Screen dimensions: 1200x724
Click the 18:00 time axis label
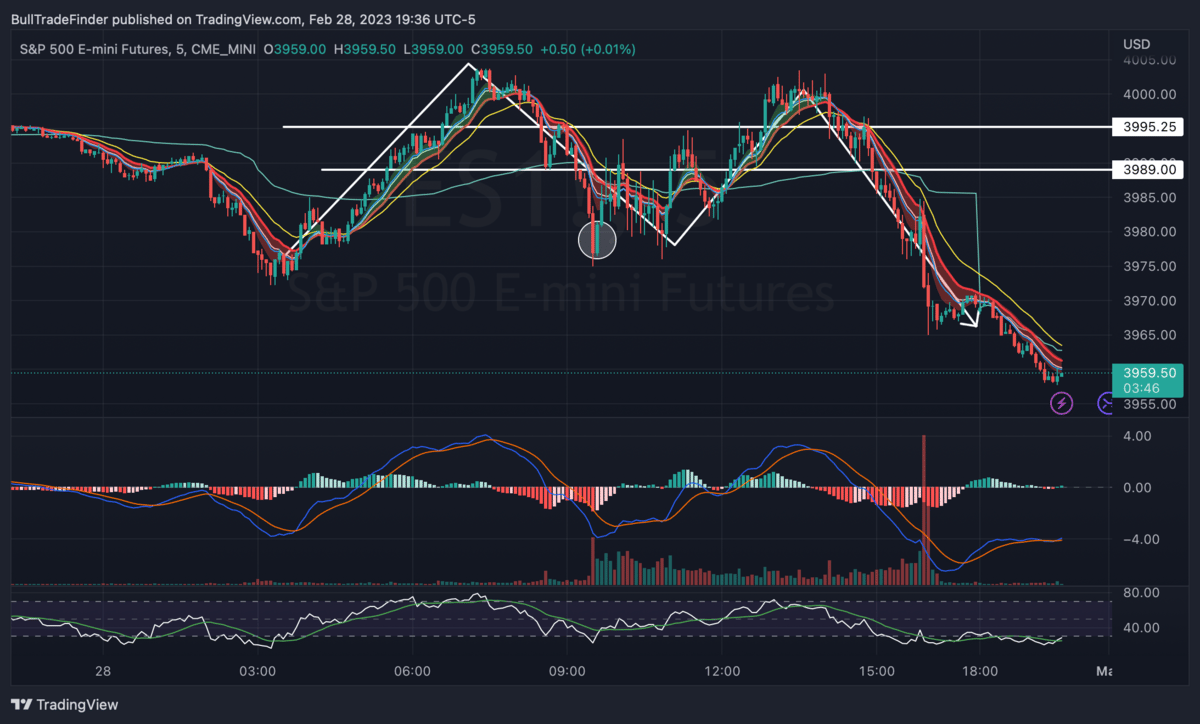click(x=979, y=671)
